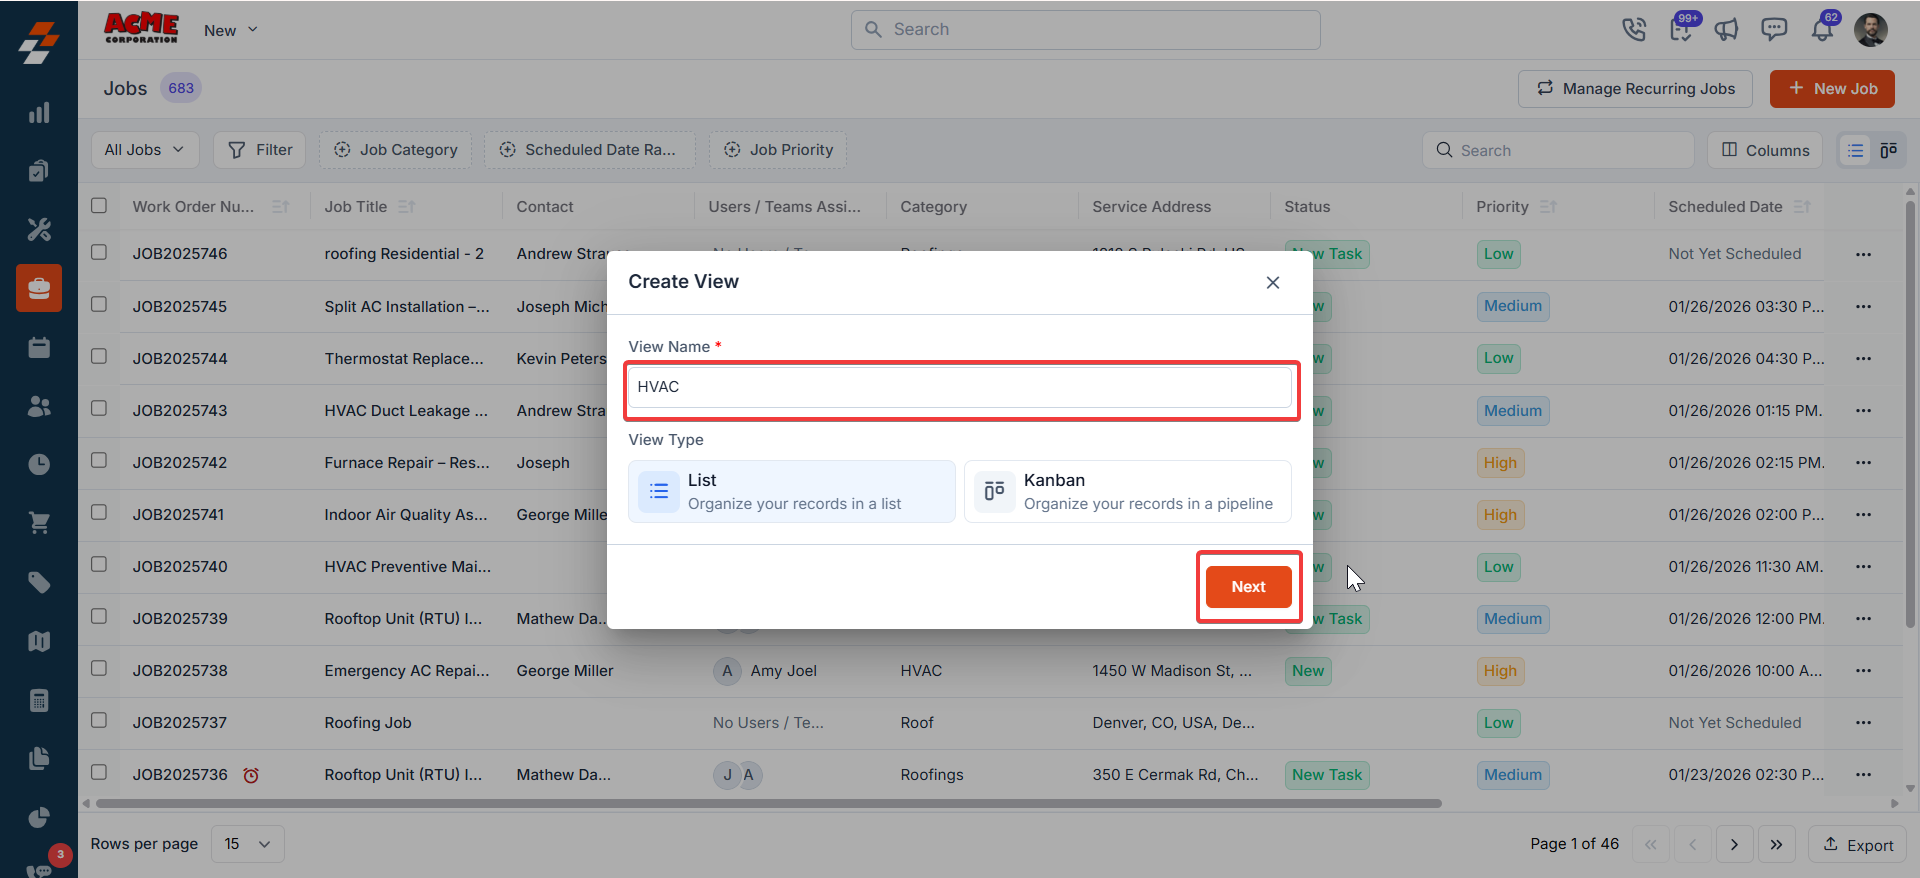Open the pie chart reports sidebar icon
This screenshot has width=1920, height=878.
pos(39,818)
